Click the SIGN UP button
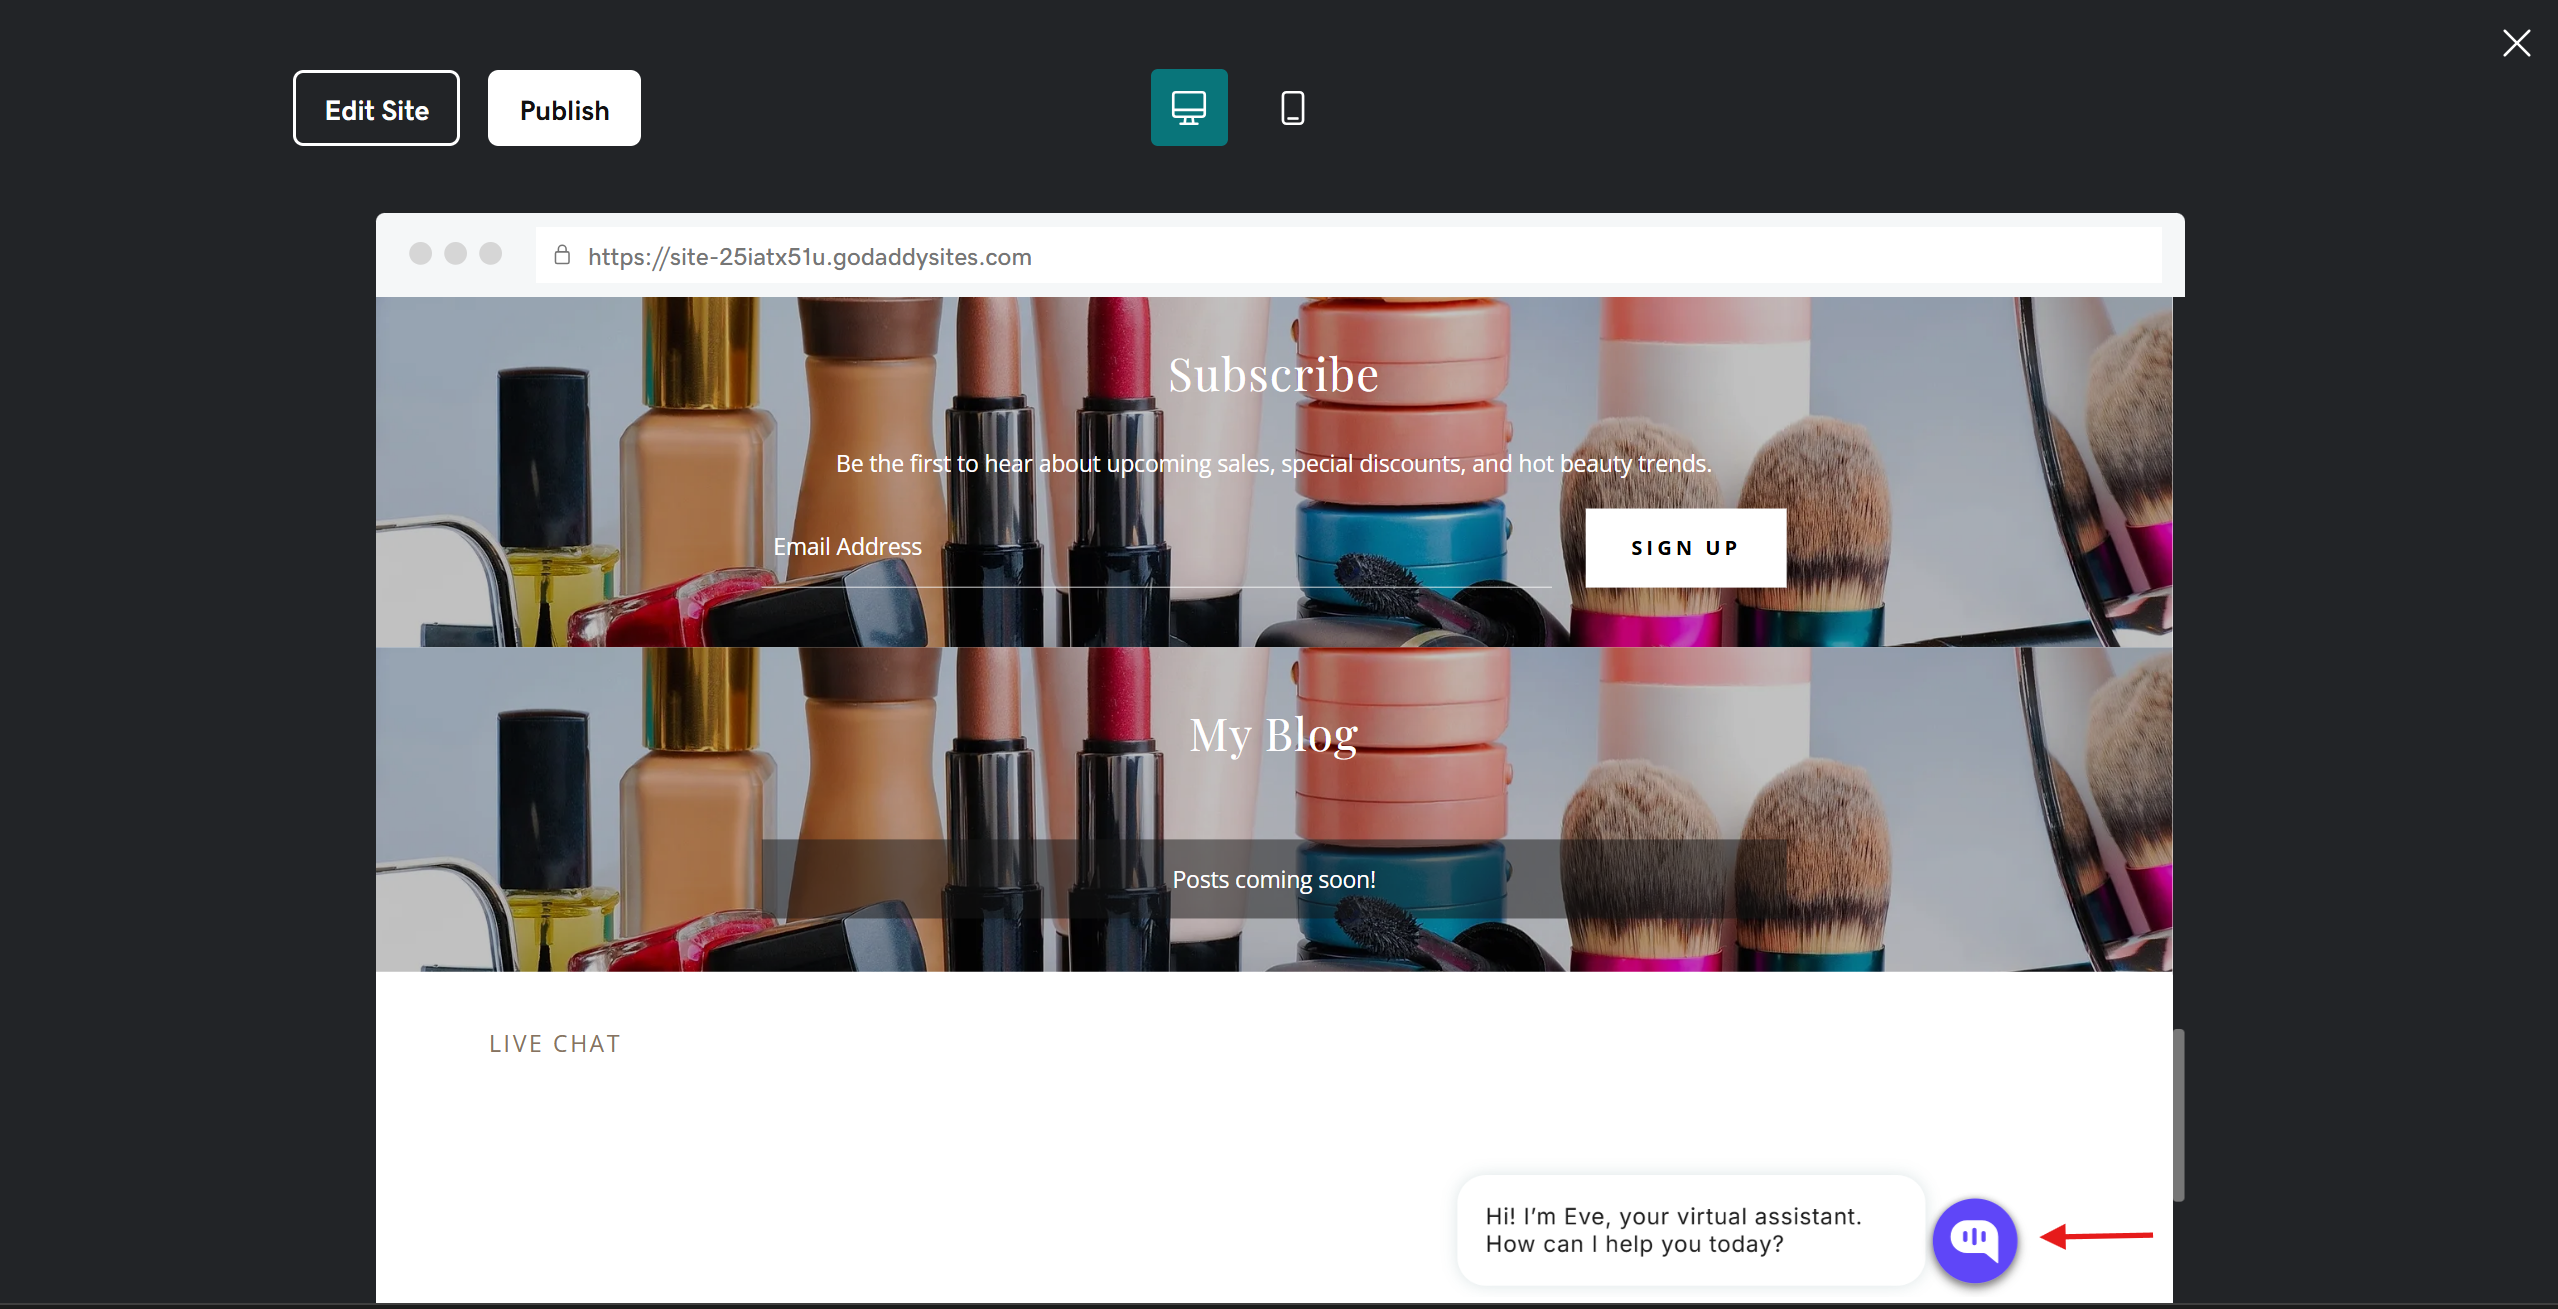 [x=1685, y=548]
